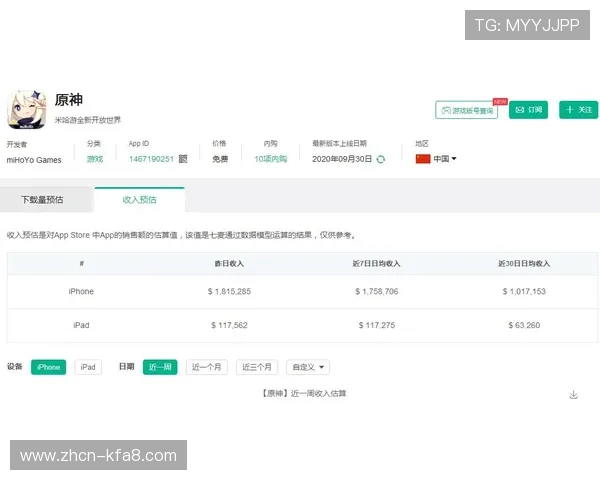Click the 近7日日均收入 column header
The height and width of the screenshot is (480, 600).
click(x=377, y=264)
